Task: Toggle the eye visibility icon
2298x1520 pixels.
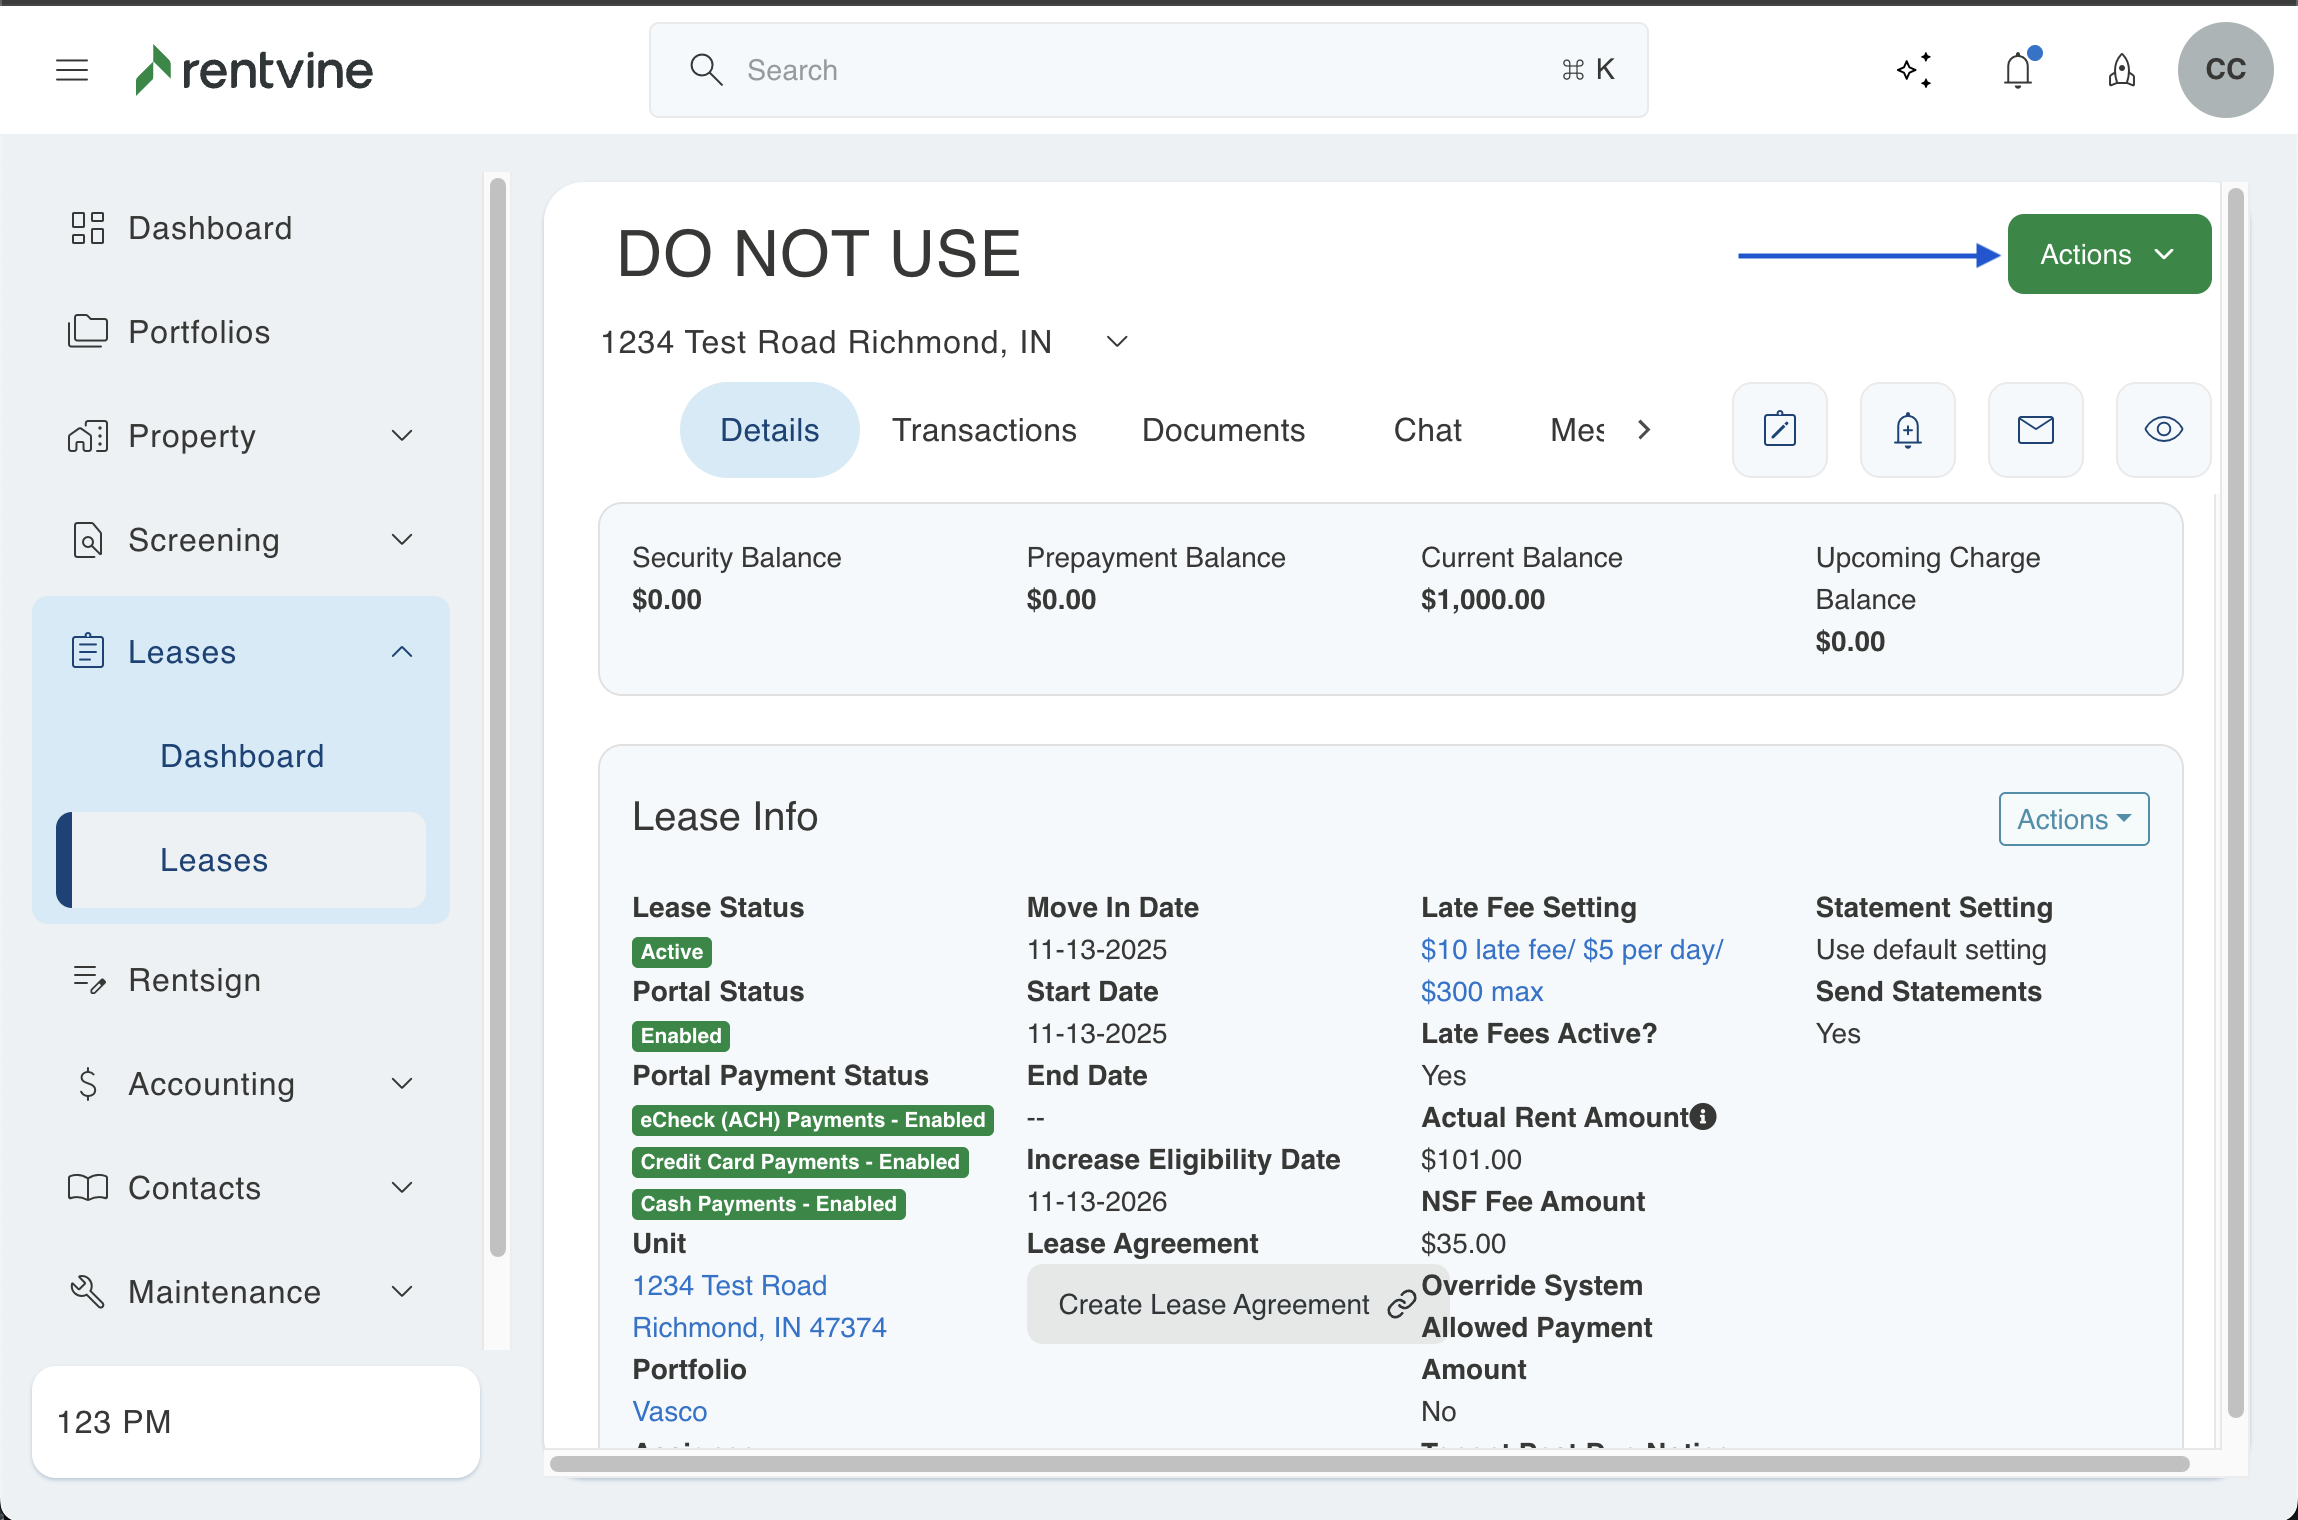Action: coord(2164,430)
